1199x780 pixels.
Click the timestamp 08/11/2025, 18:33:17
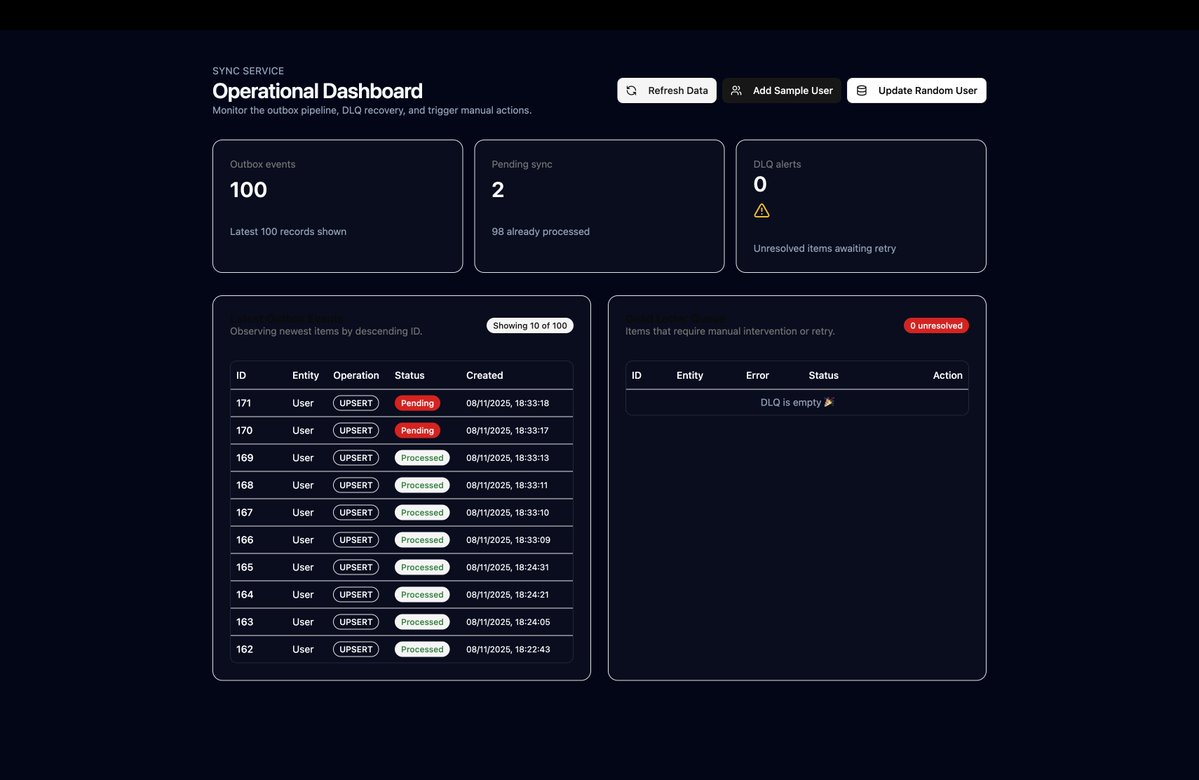(x=508, y=431)
